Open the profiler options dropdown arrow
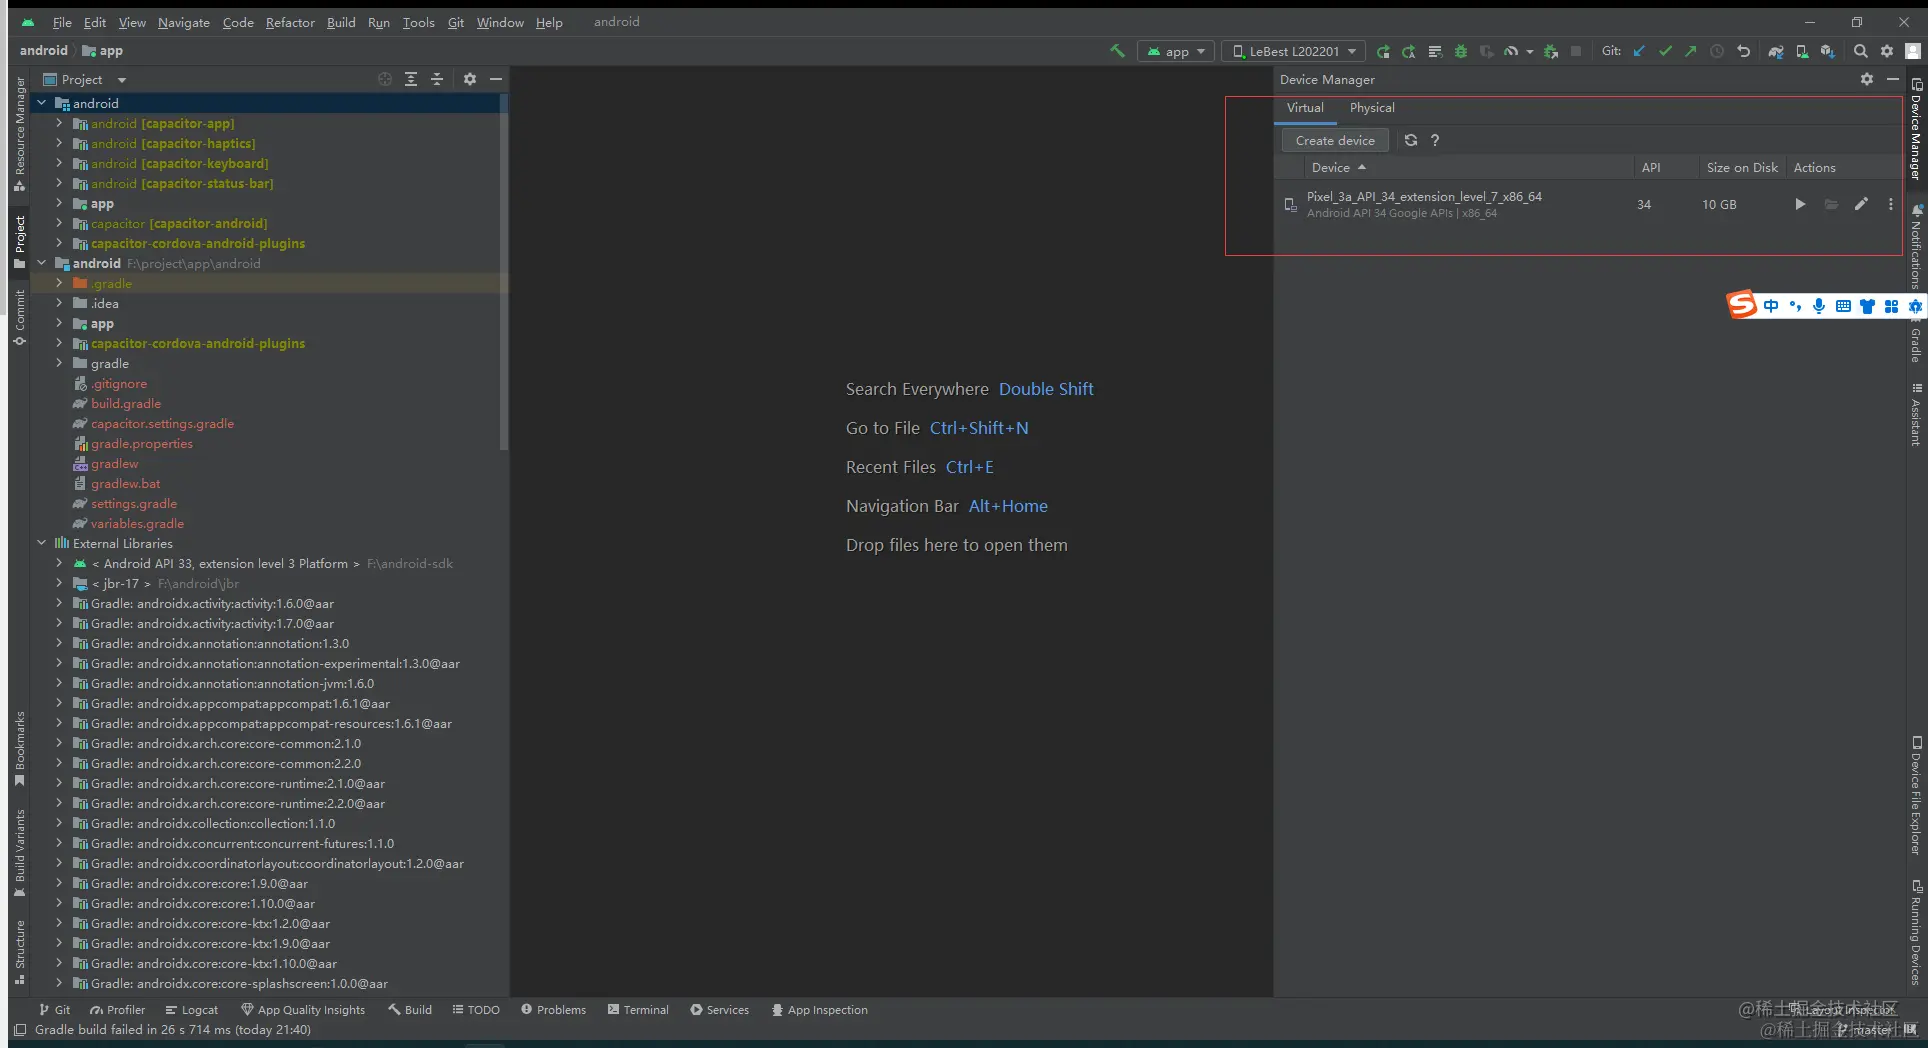The image size is (1928, 1048). [x=1530, y=51]
